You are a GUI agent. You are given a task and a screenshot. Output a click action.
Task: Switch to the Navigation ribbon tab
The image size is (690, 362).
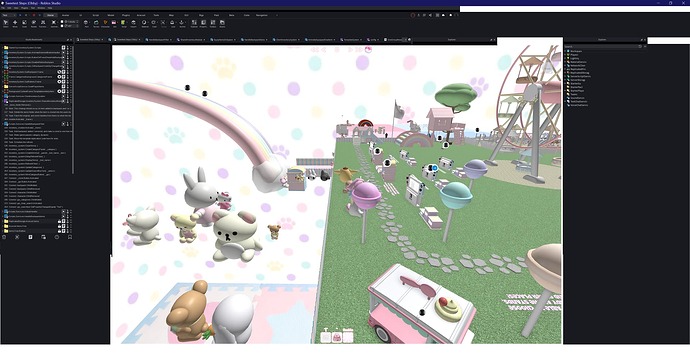(x=262, y=15)
